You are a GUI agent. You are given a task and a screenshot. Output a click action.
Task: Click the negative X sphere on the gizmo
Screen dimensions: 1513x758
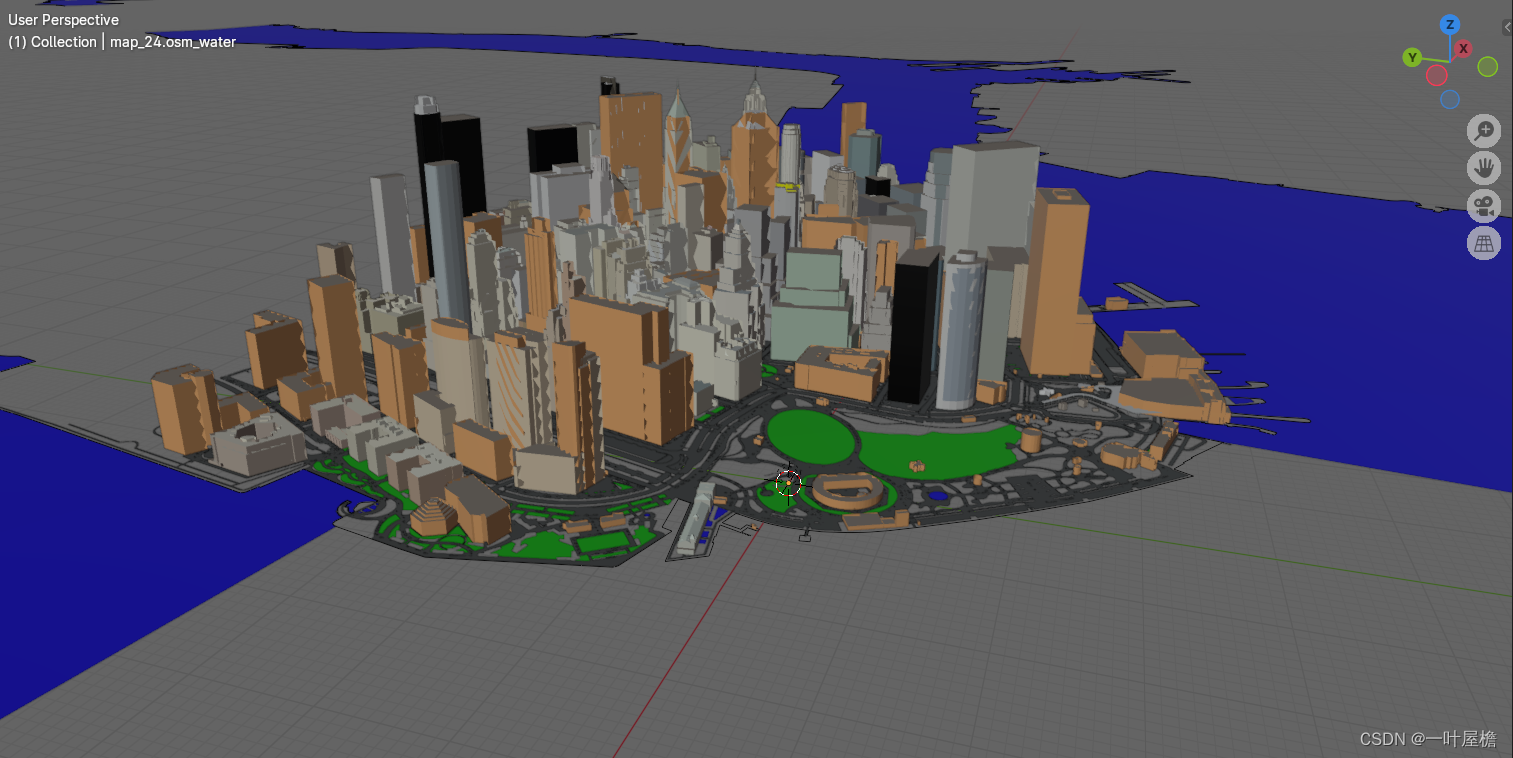coord(1437,75)
